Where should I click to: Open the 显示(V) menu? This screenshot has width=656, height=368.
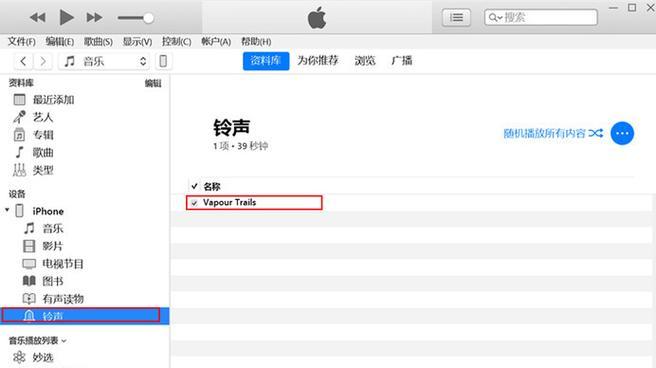click(137, 41)
